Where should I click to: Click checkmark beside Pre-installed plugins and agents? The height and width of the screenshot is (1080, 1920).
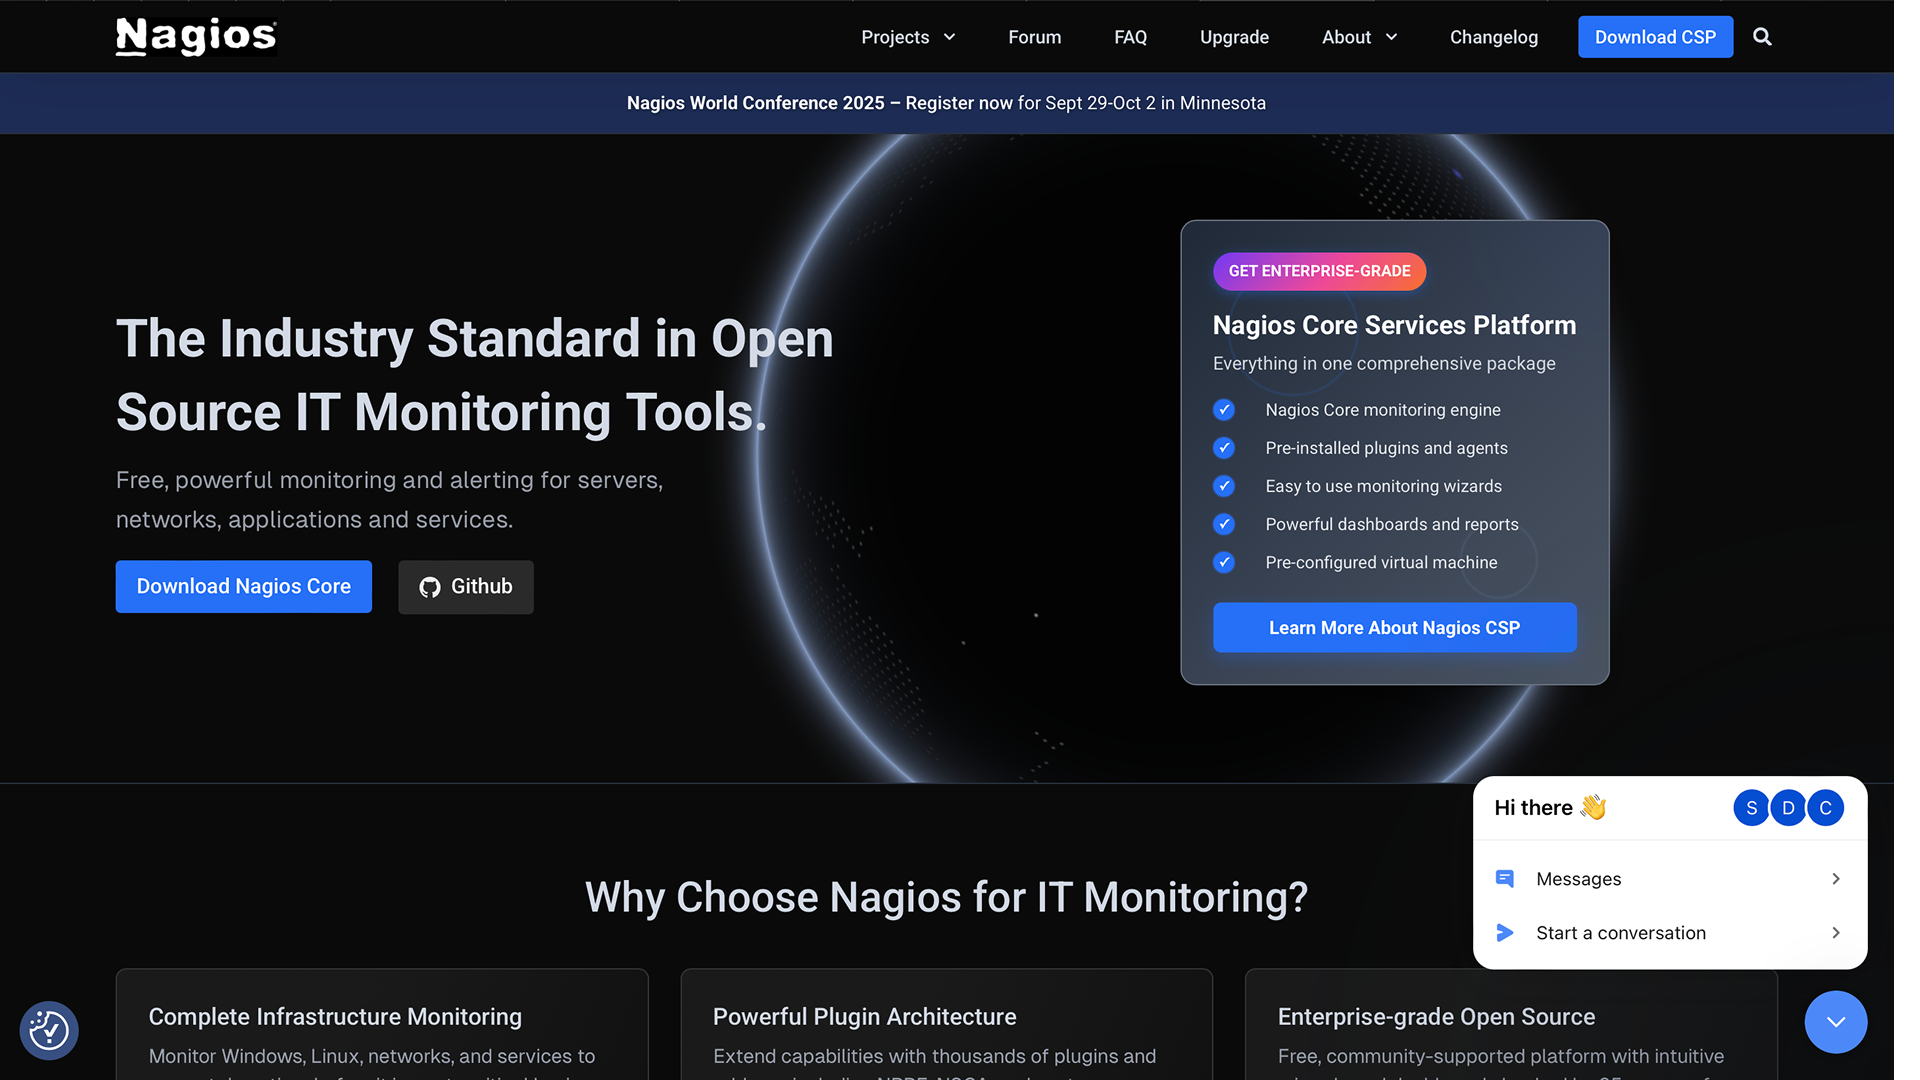1224,448
